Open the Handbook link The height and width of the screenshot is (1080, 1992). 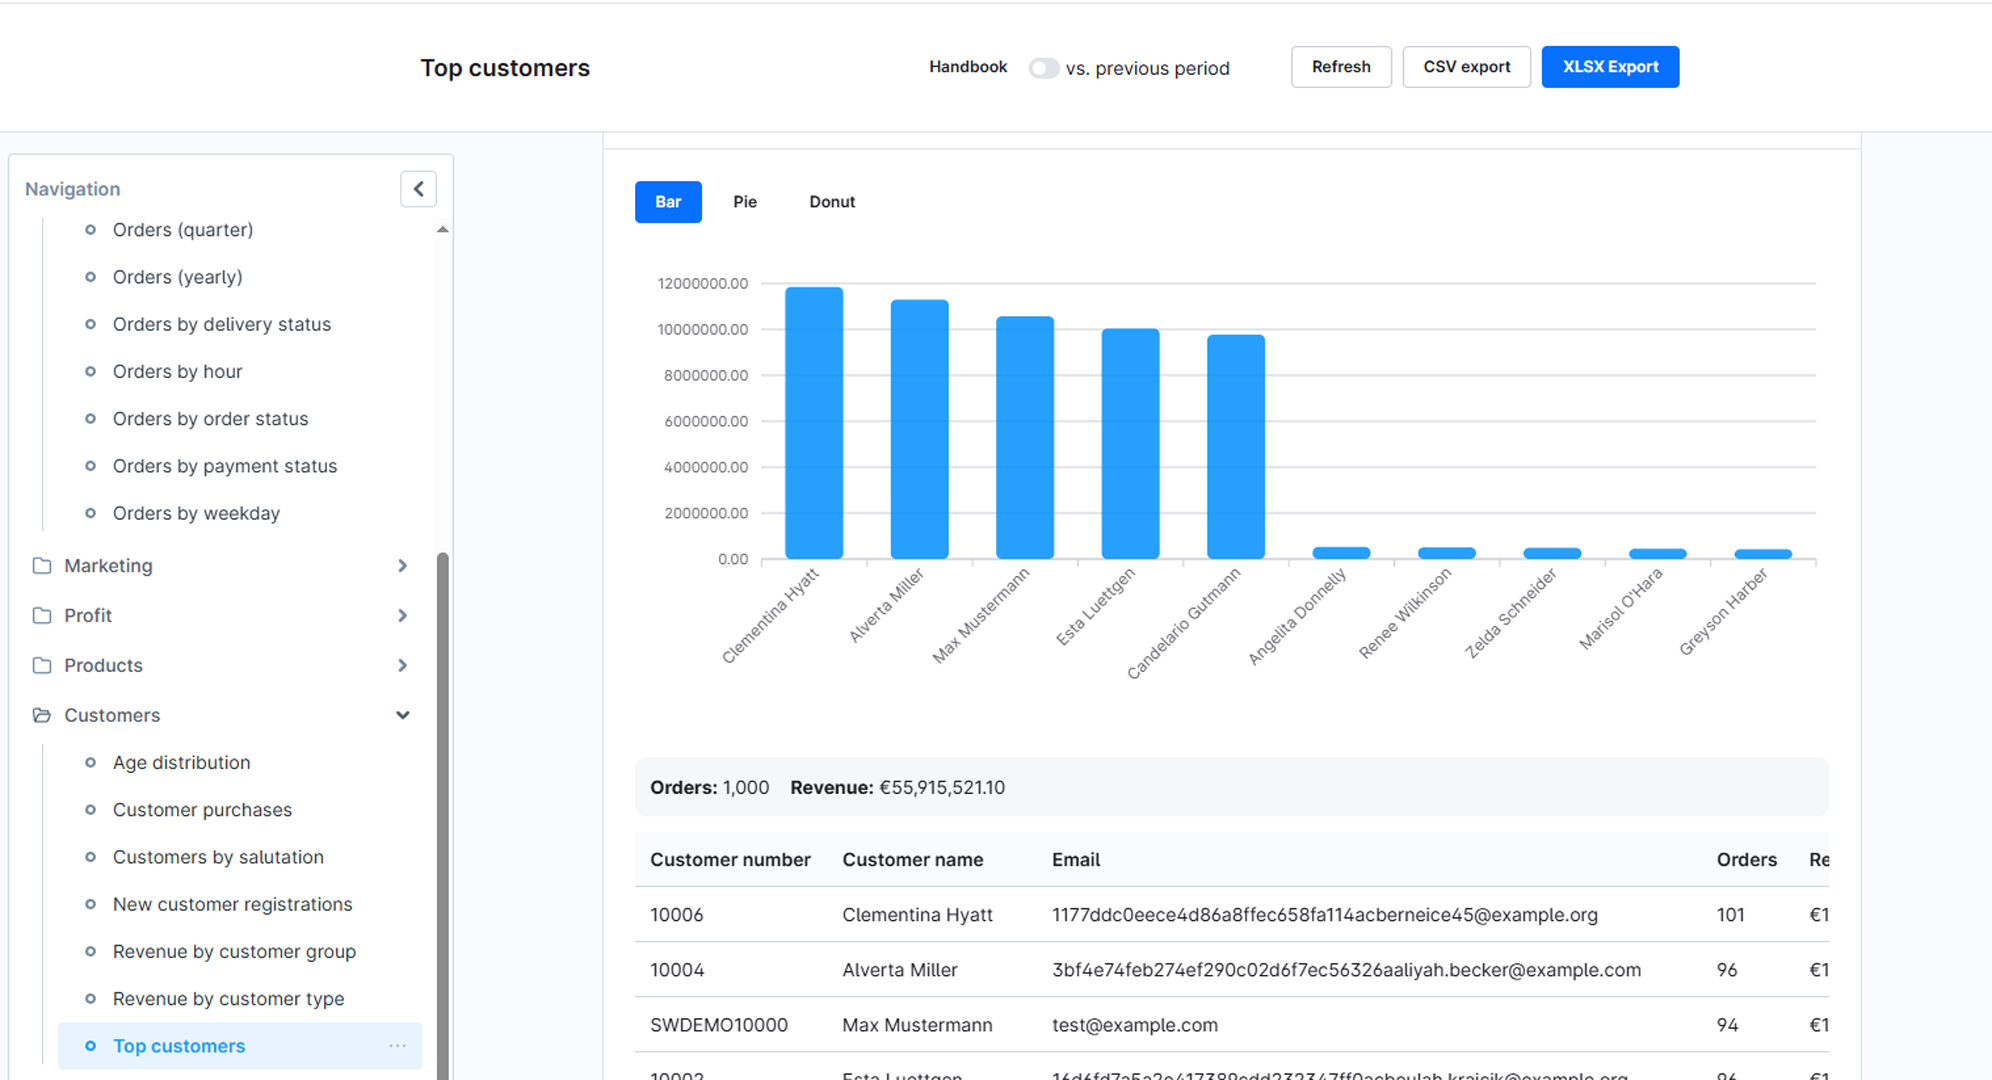coord(968,67)
